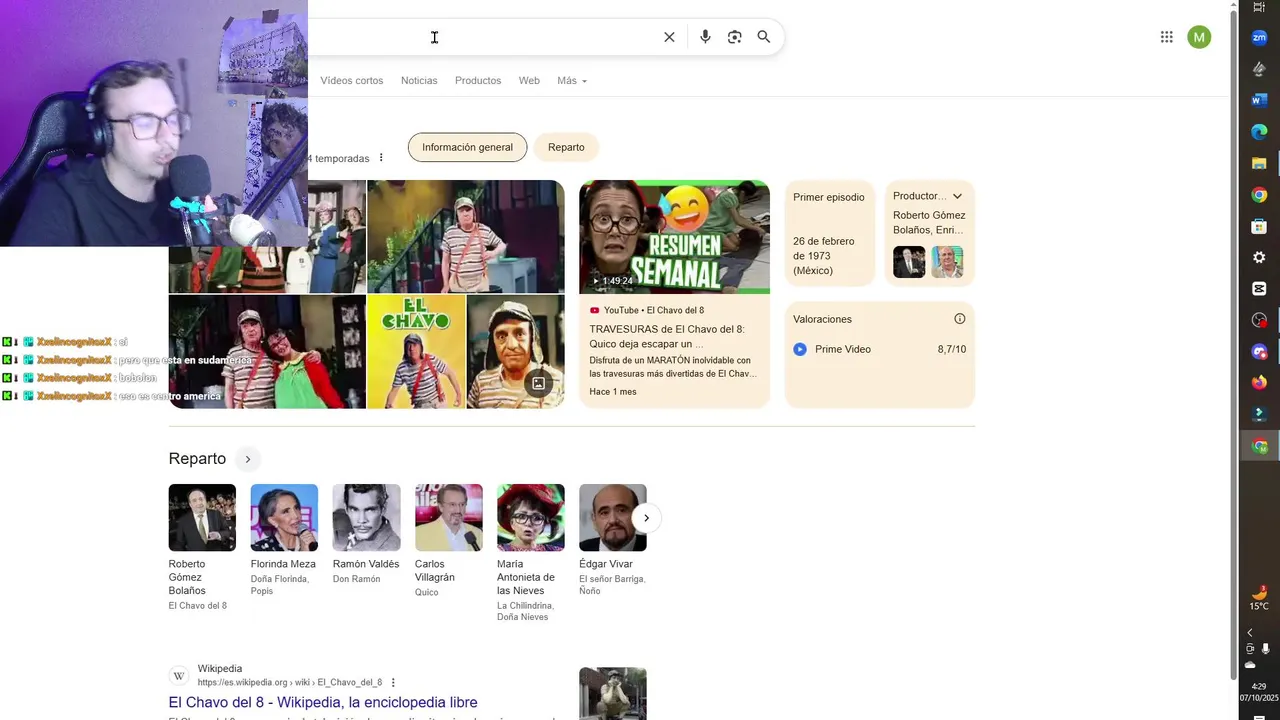Open cast member Roberto Gómez Bolaños
Screen dimensions: 1280x720
point(202,547)
